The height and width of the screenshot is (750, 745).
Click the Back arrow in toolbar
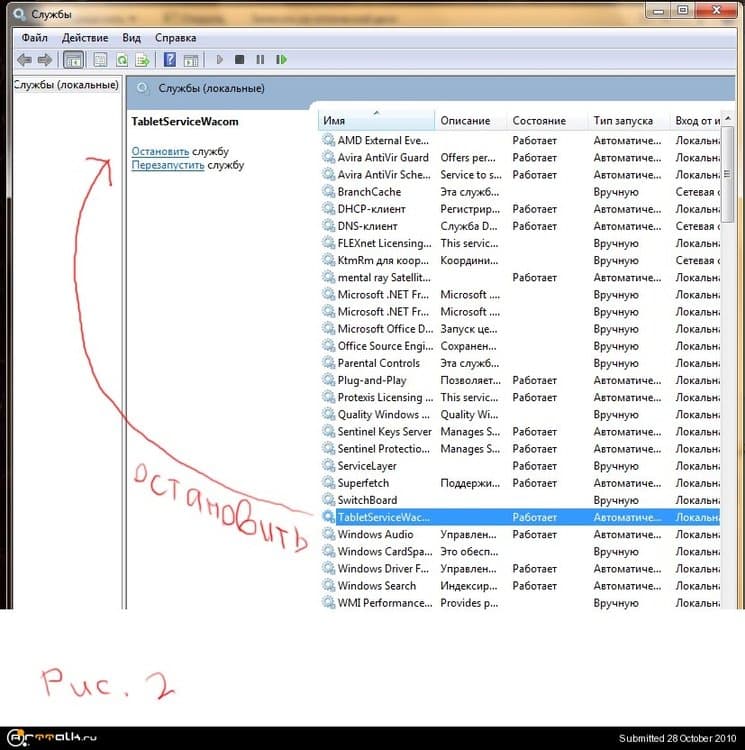(x=24, y=60)
